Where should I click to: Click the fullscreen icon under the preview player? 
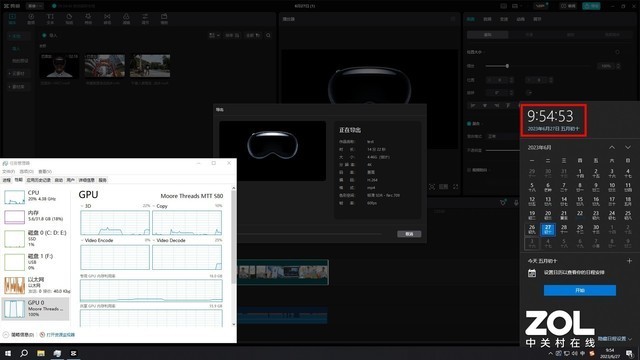(x=456, y=187)
